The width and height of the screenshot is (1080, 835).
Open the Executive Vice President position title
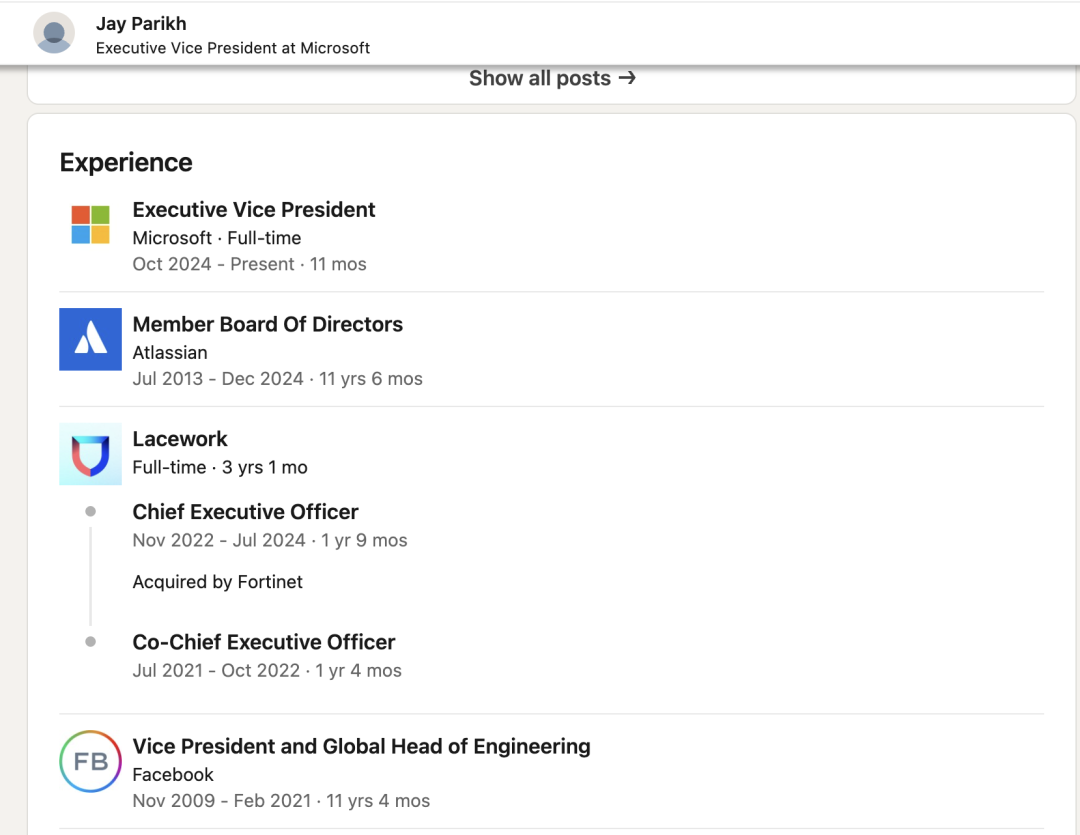(x=254, y=210)
